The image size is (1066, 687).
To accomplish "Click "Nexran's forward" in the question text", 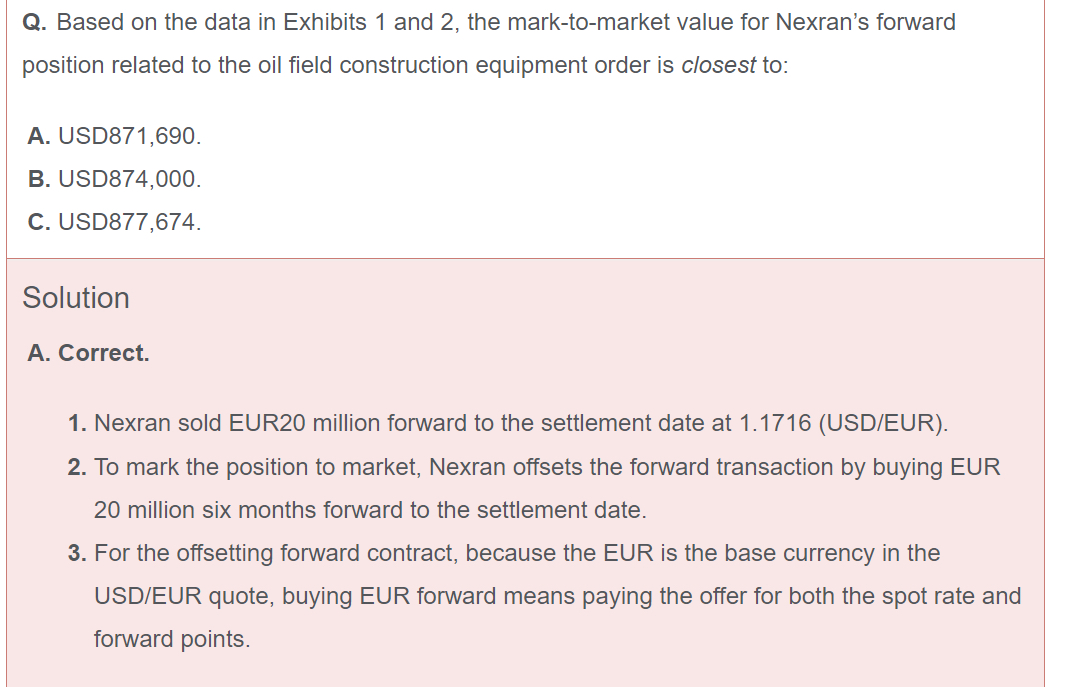I will [865, 22].
